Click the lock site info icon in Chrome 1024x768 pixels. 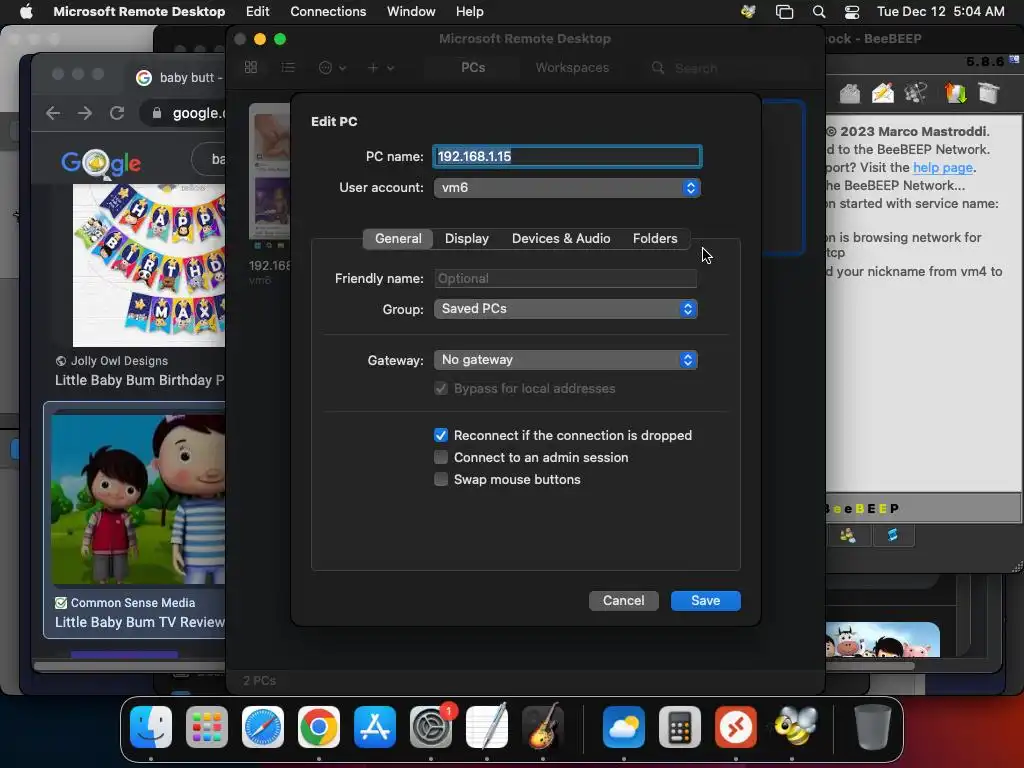tap(157, 113)
